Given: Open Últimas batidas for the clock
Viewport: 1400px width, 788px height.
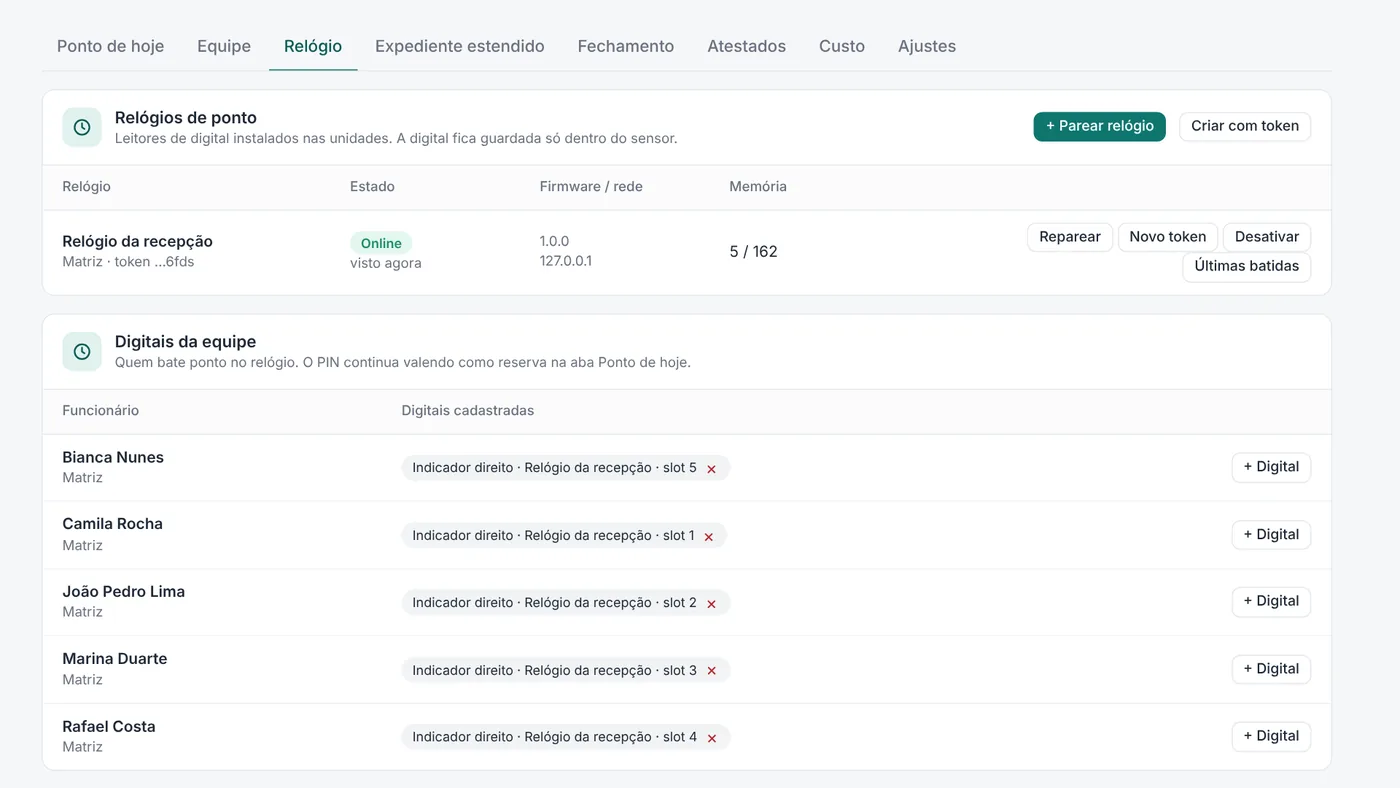Looking at the screenshot, I should [1247, 266].
